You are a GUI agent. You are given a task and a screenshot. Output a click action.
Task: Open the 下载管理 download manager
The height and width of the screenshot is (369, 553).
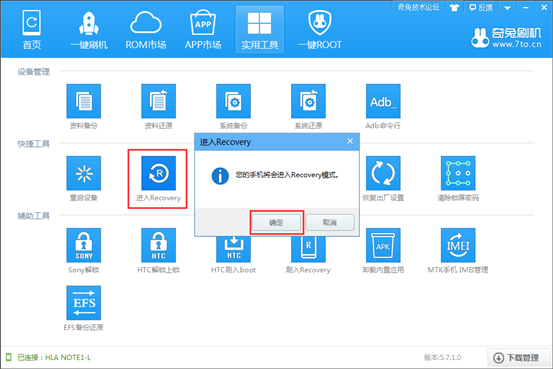[518, 358]
